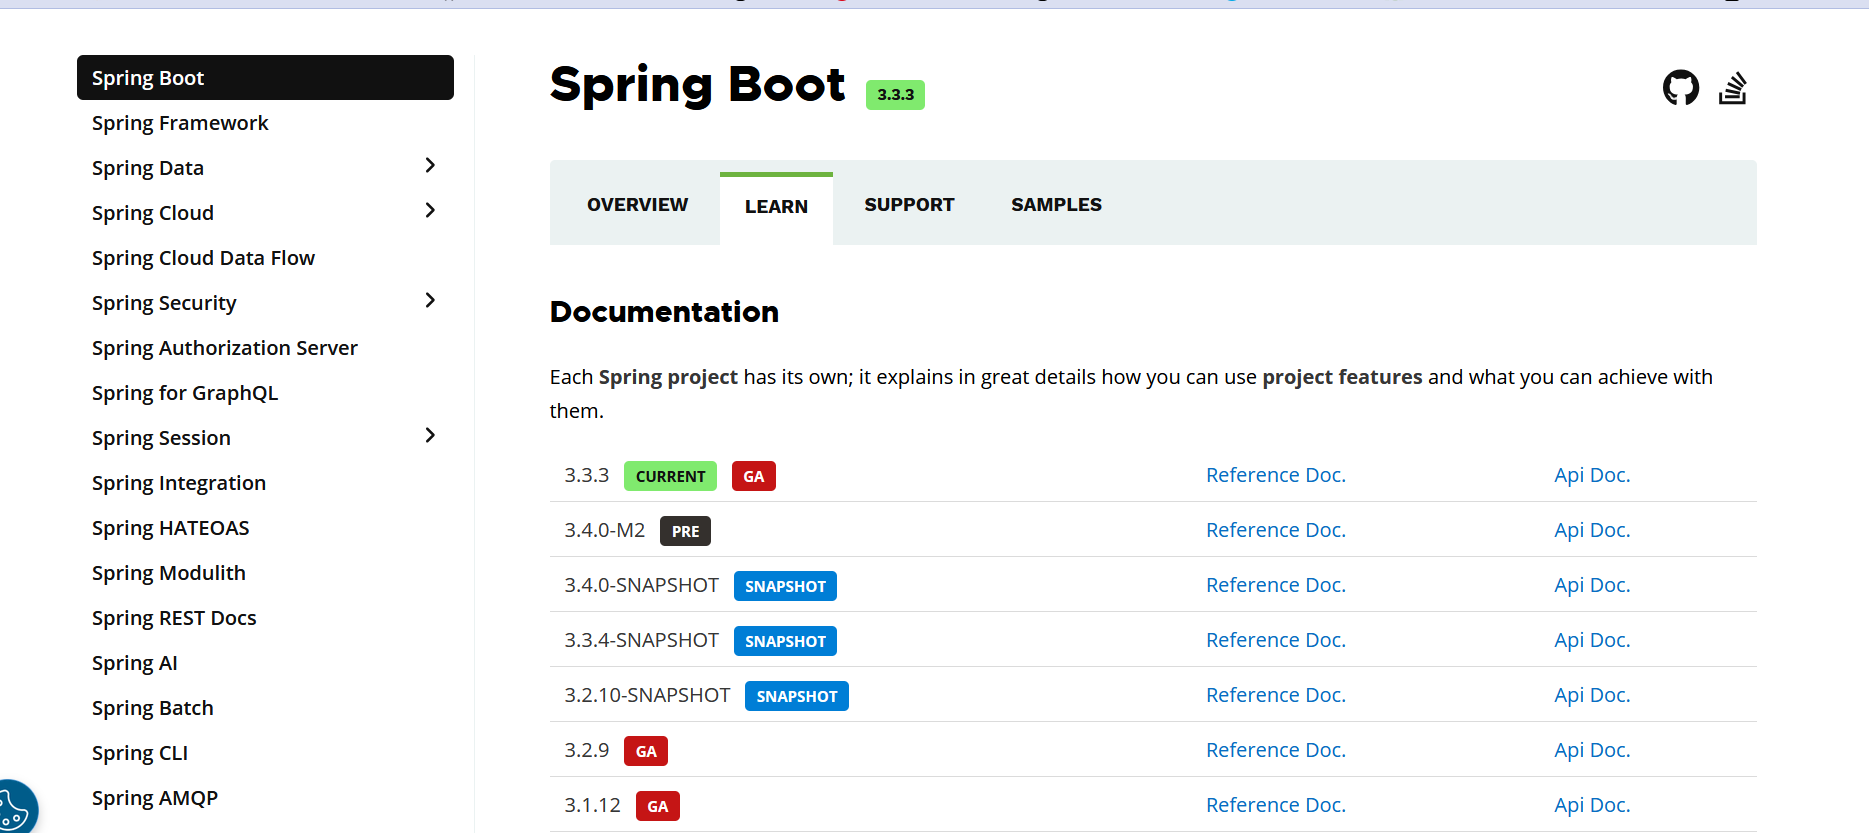Click the CURRENT badge on 3.3.3 row
The width and height of the screenshot is (1869, 833).
(x=670, y=476)
